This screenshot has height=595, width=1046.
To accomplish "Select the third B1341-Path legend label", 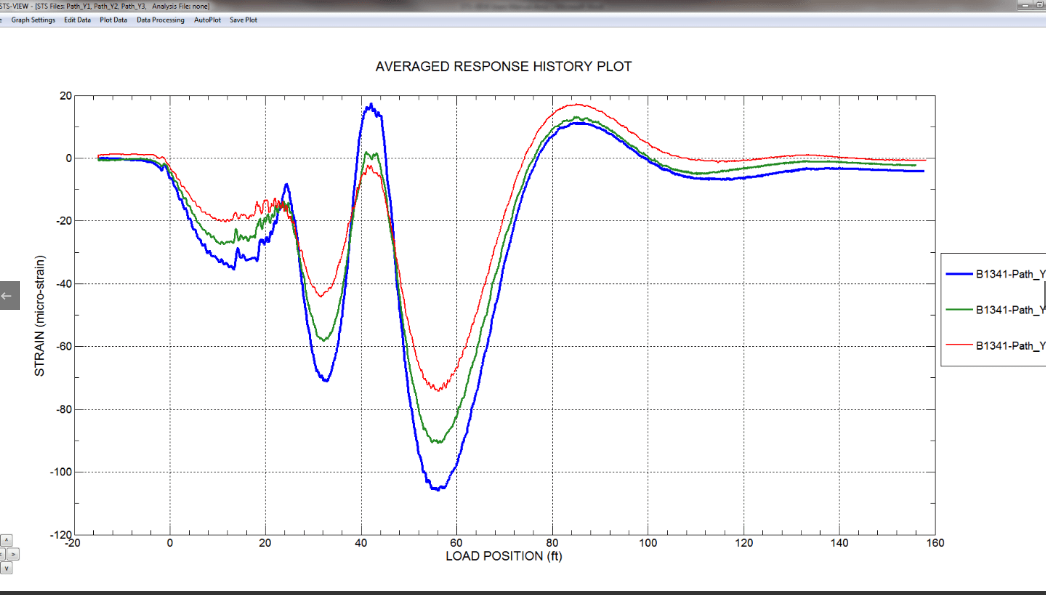I will tap(1010, 345).
